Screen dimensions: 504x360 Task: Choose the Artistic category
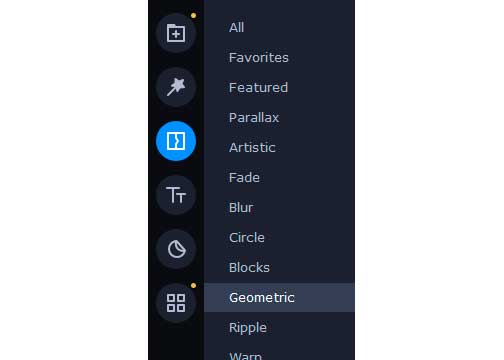tap(252, 147)
